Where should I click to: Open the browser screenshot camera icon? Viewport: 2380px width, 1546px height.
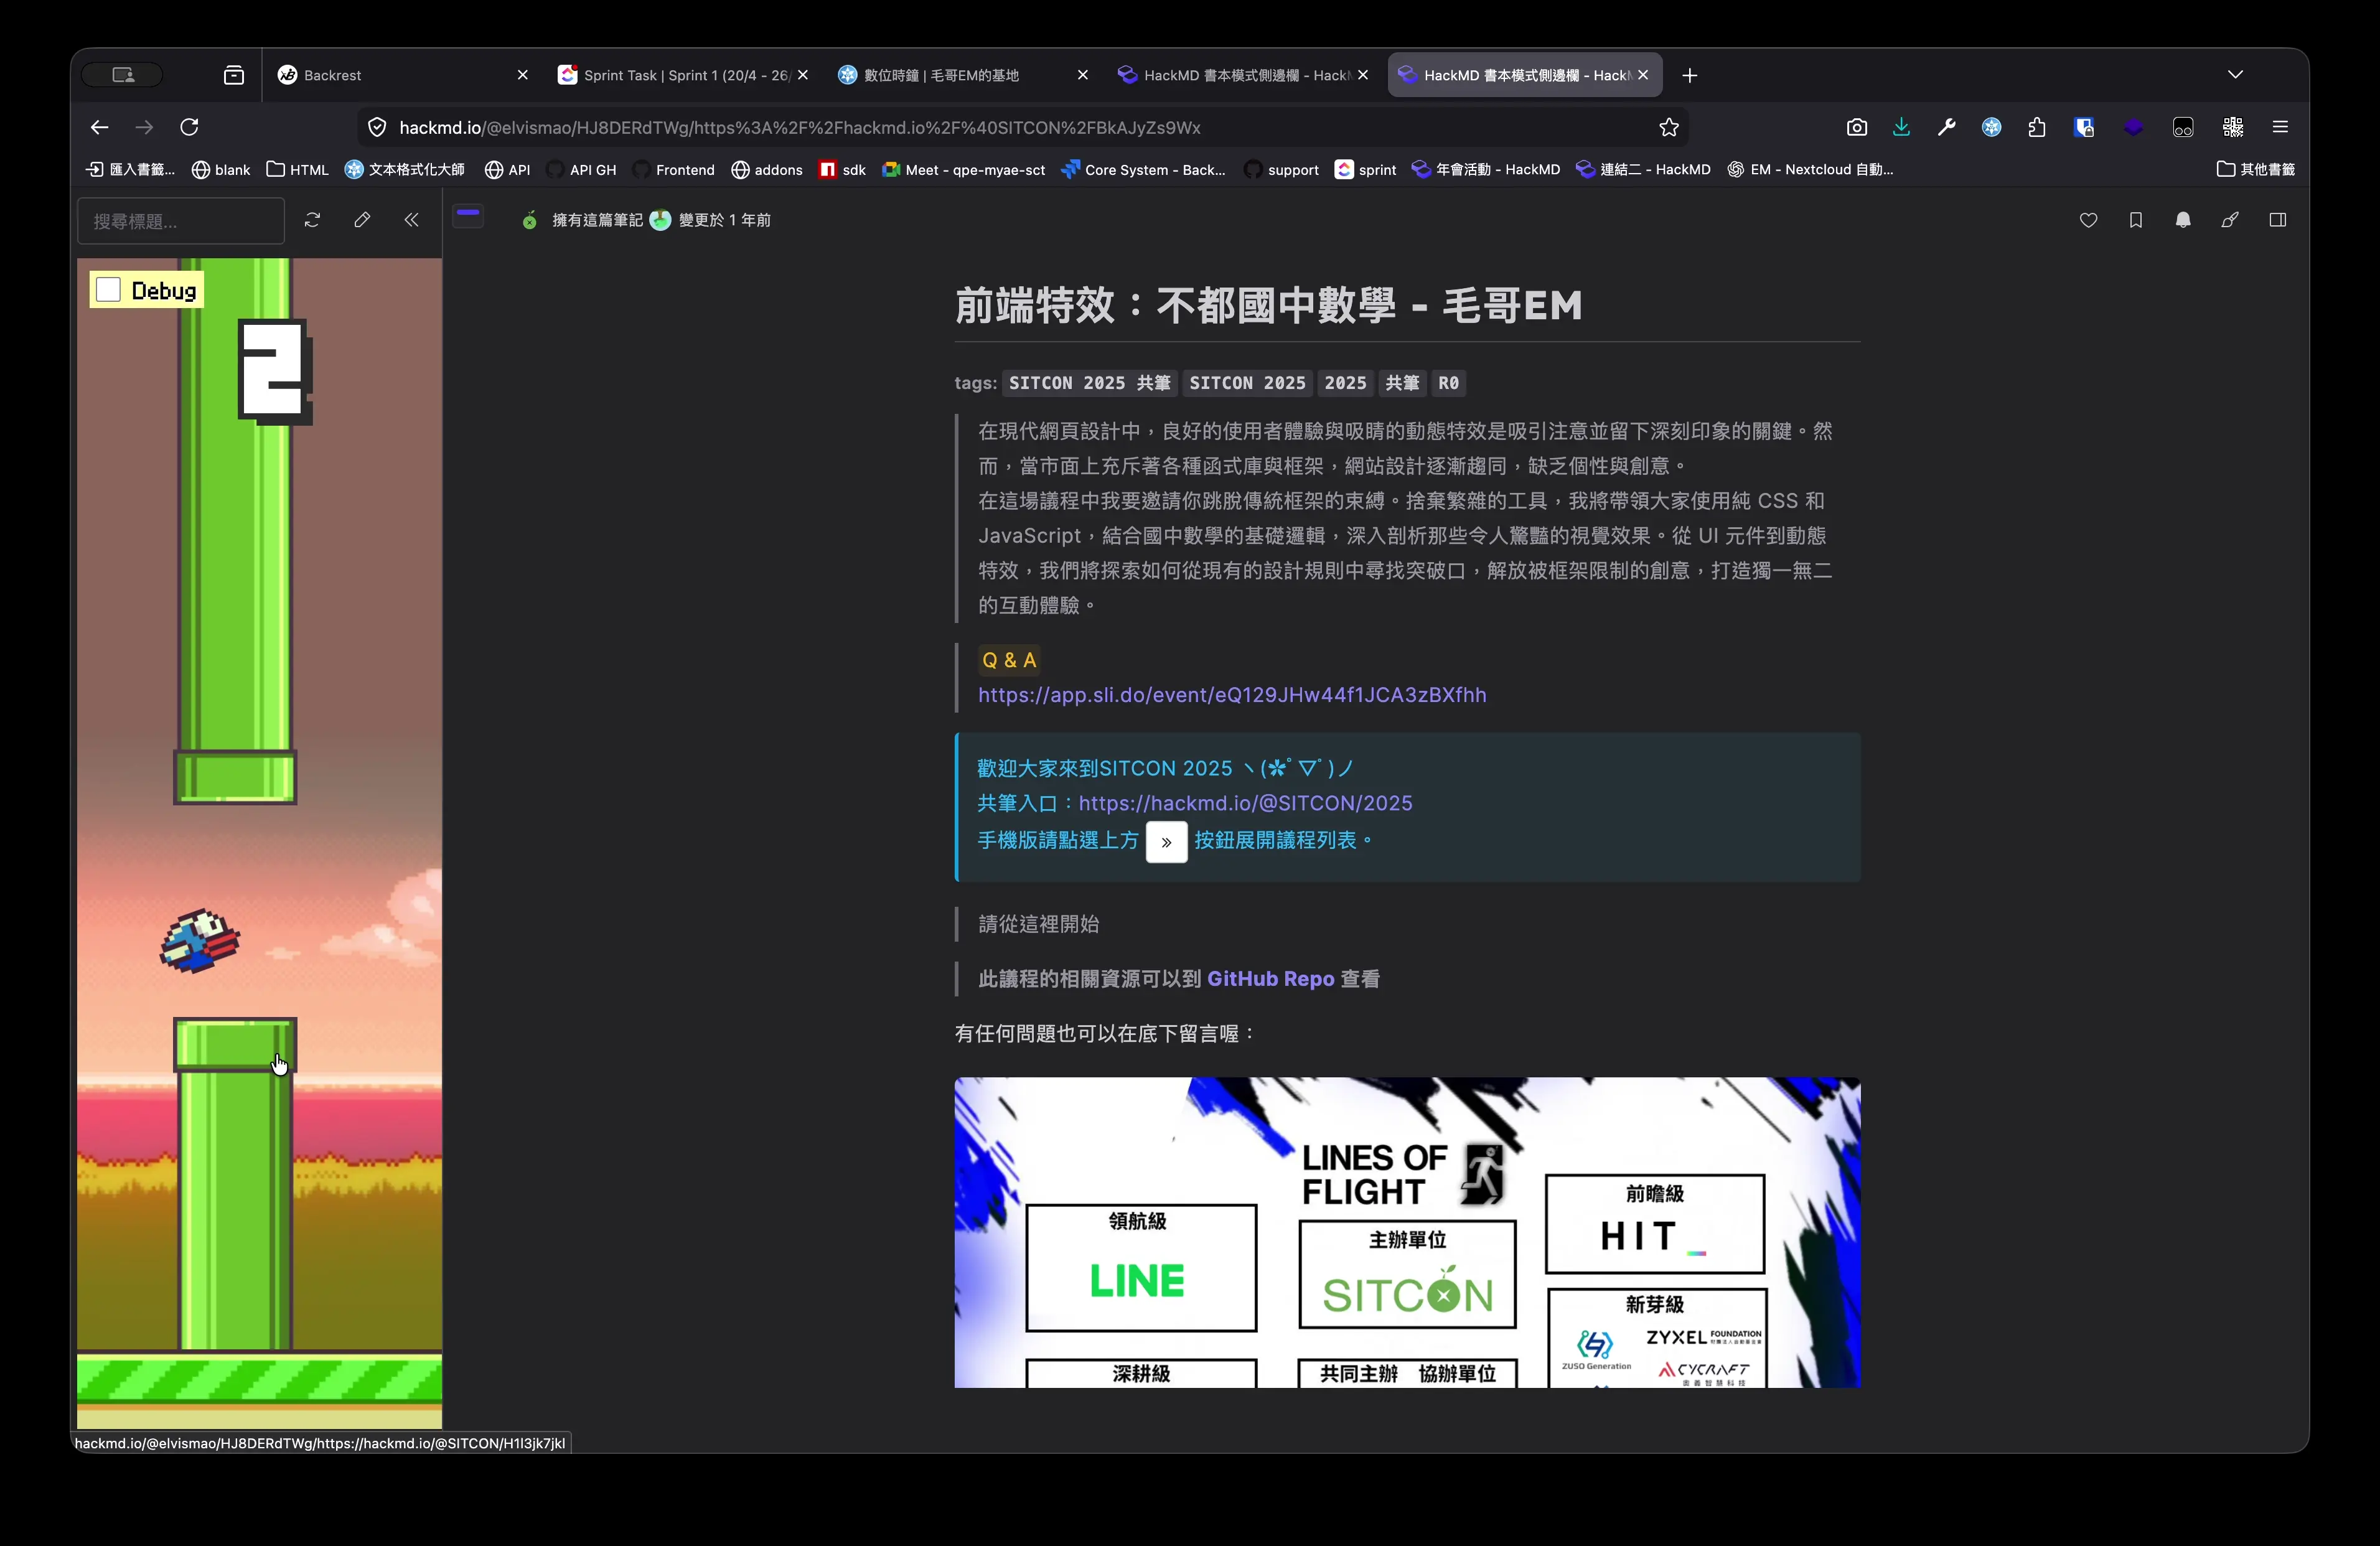tap(1856, 127)
